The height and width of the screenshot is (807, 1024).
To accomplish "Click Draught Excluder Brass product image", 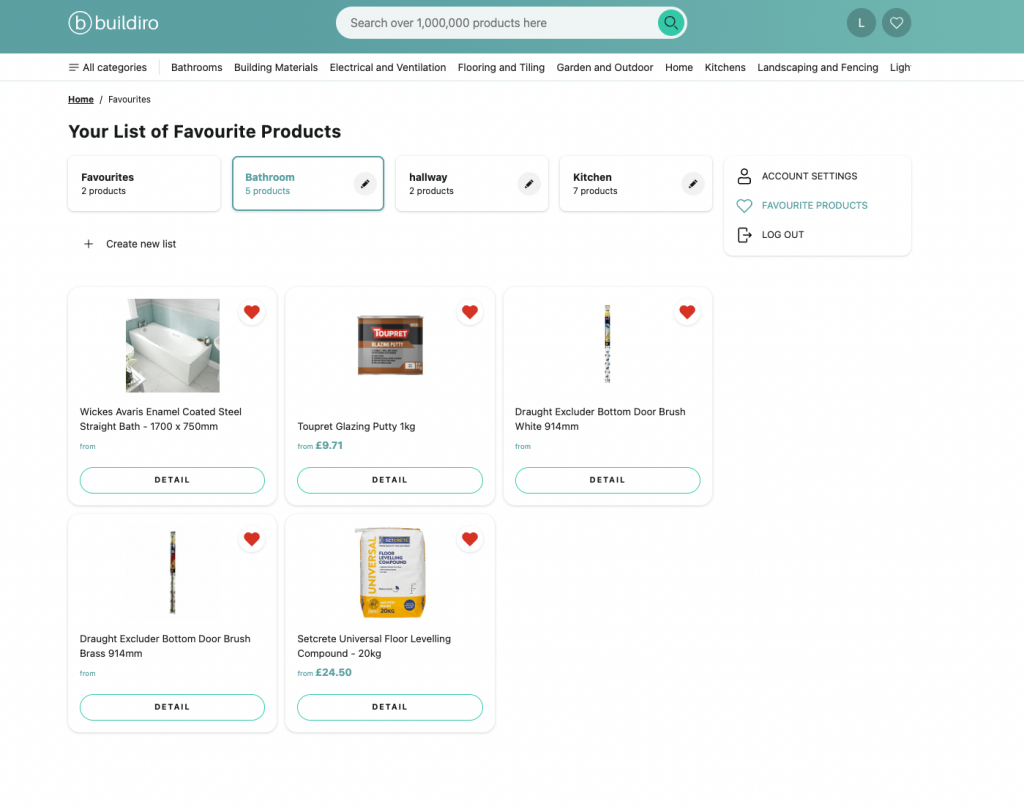I will click(x=172, y=572).
